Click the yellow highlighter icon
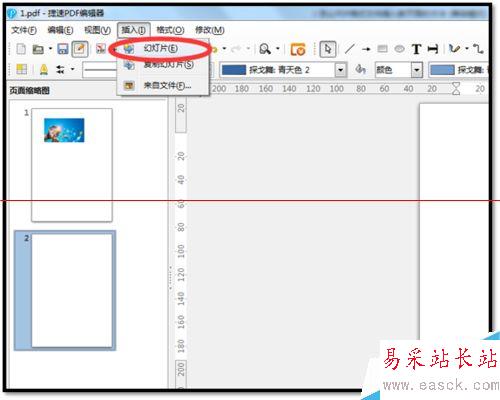Image resolution: width=500 pixels, height=400 pixels. 44,69
